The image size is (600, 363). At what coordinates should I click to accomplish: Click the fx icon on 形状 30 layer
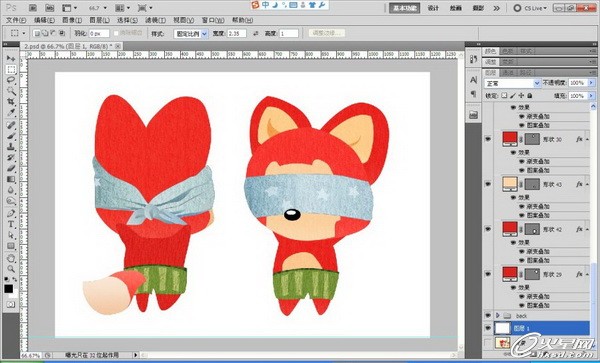[579, 139]
